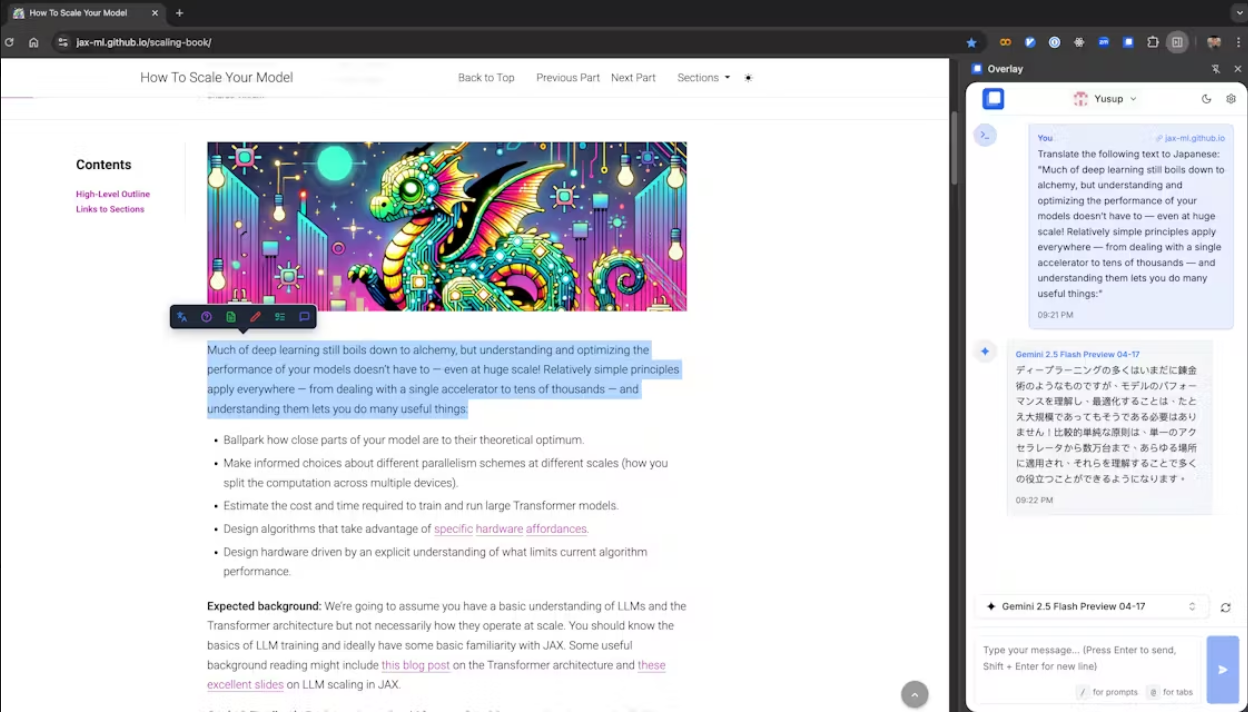Click the @ for tabs hint
The width and height of the screenshot is (1248, 712).
click(x=1170, y=692)
